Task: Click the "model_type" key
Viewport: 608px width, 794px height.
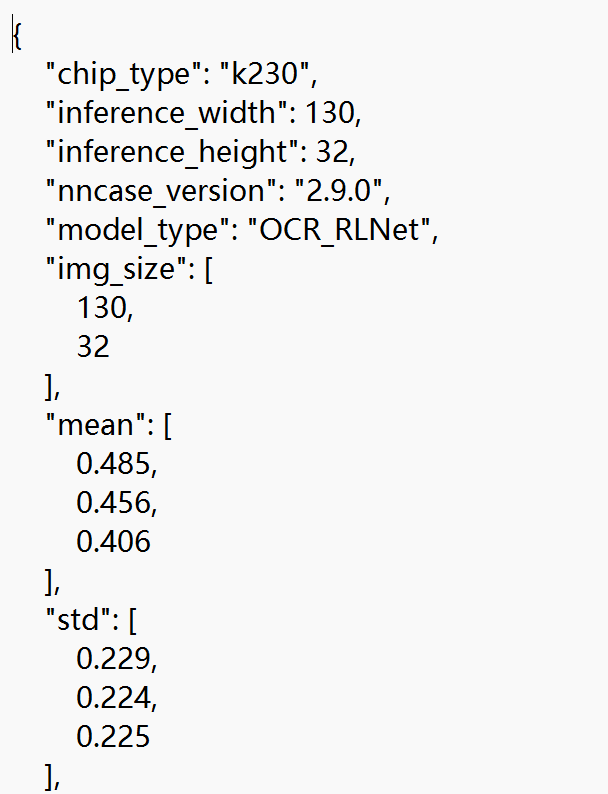Action: coord(138,231)
